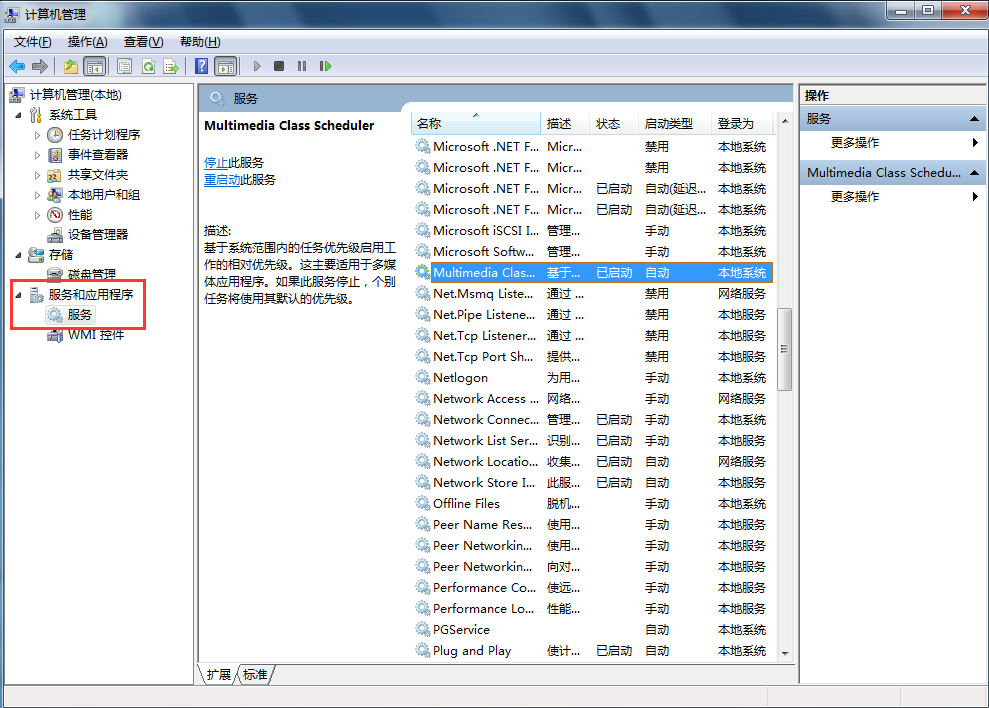The image size is (989, 708).
Task: Click the Restart service toolbar icon
Action: (324, 66)
